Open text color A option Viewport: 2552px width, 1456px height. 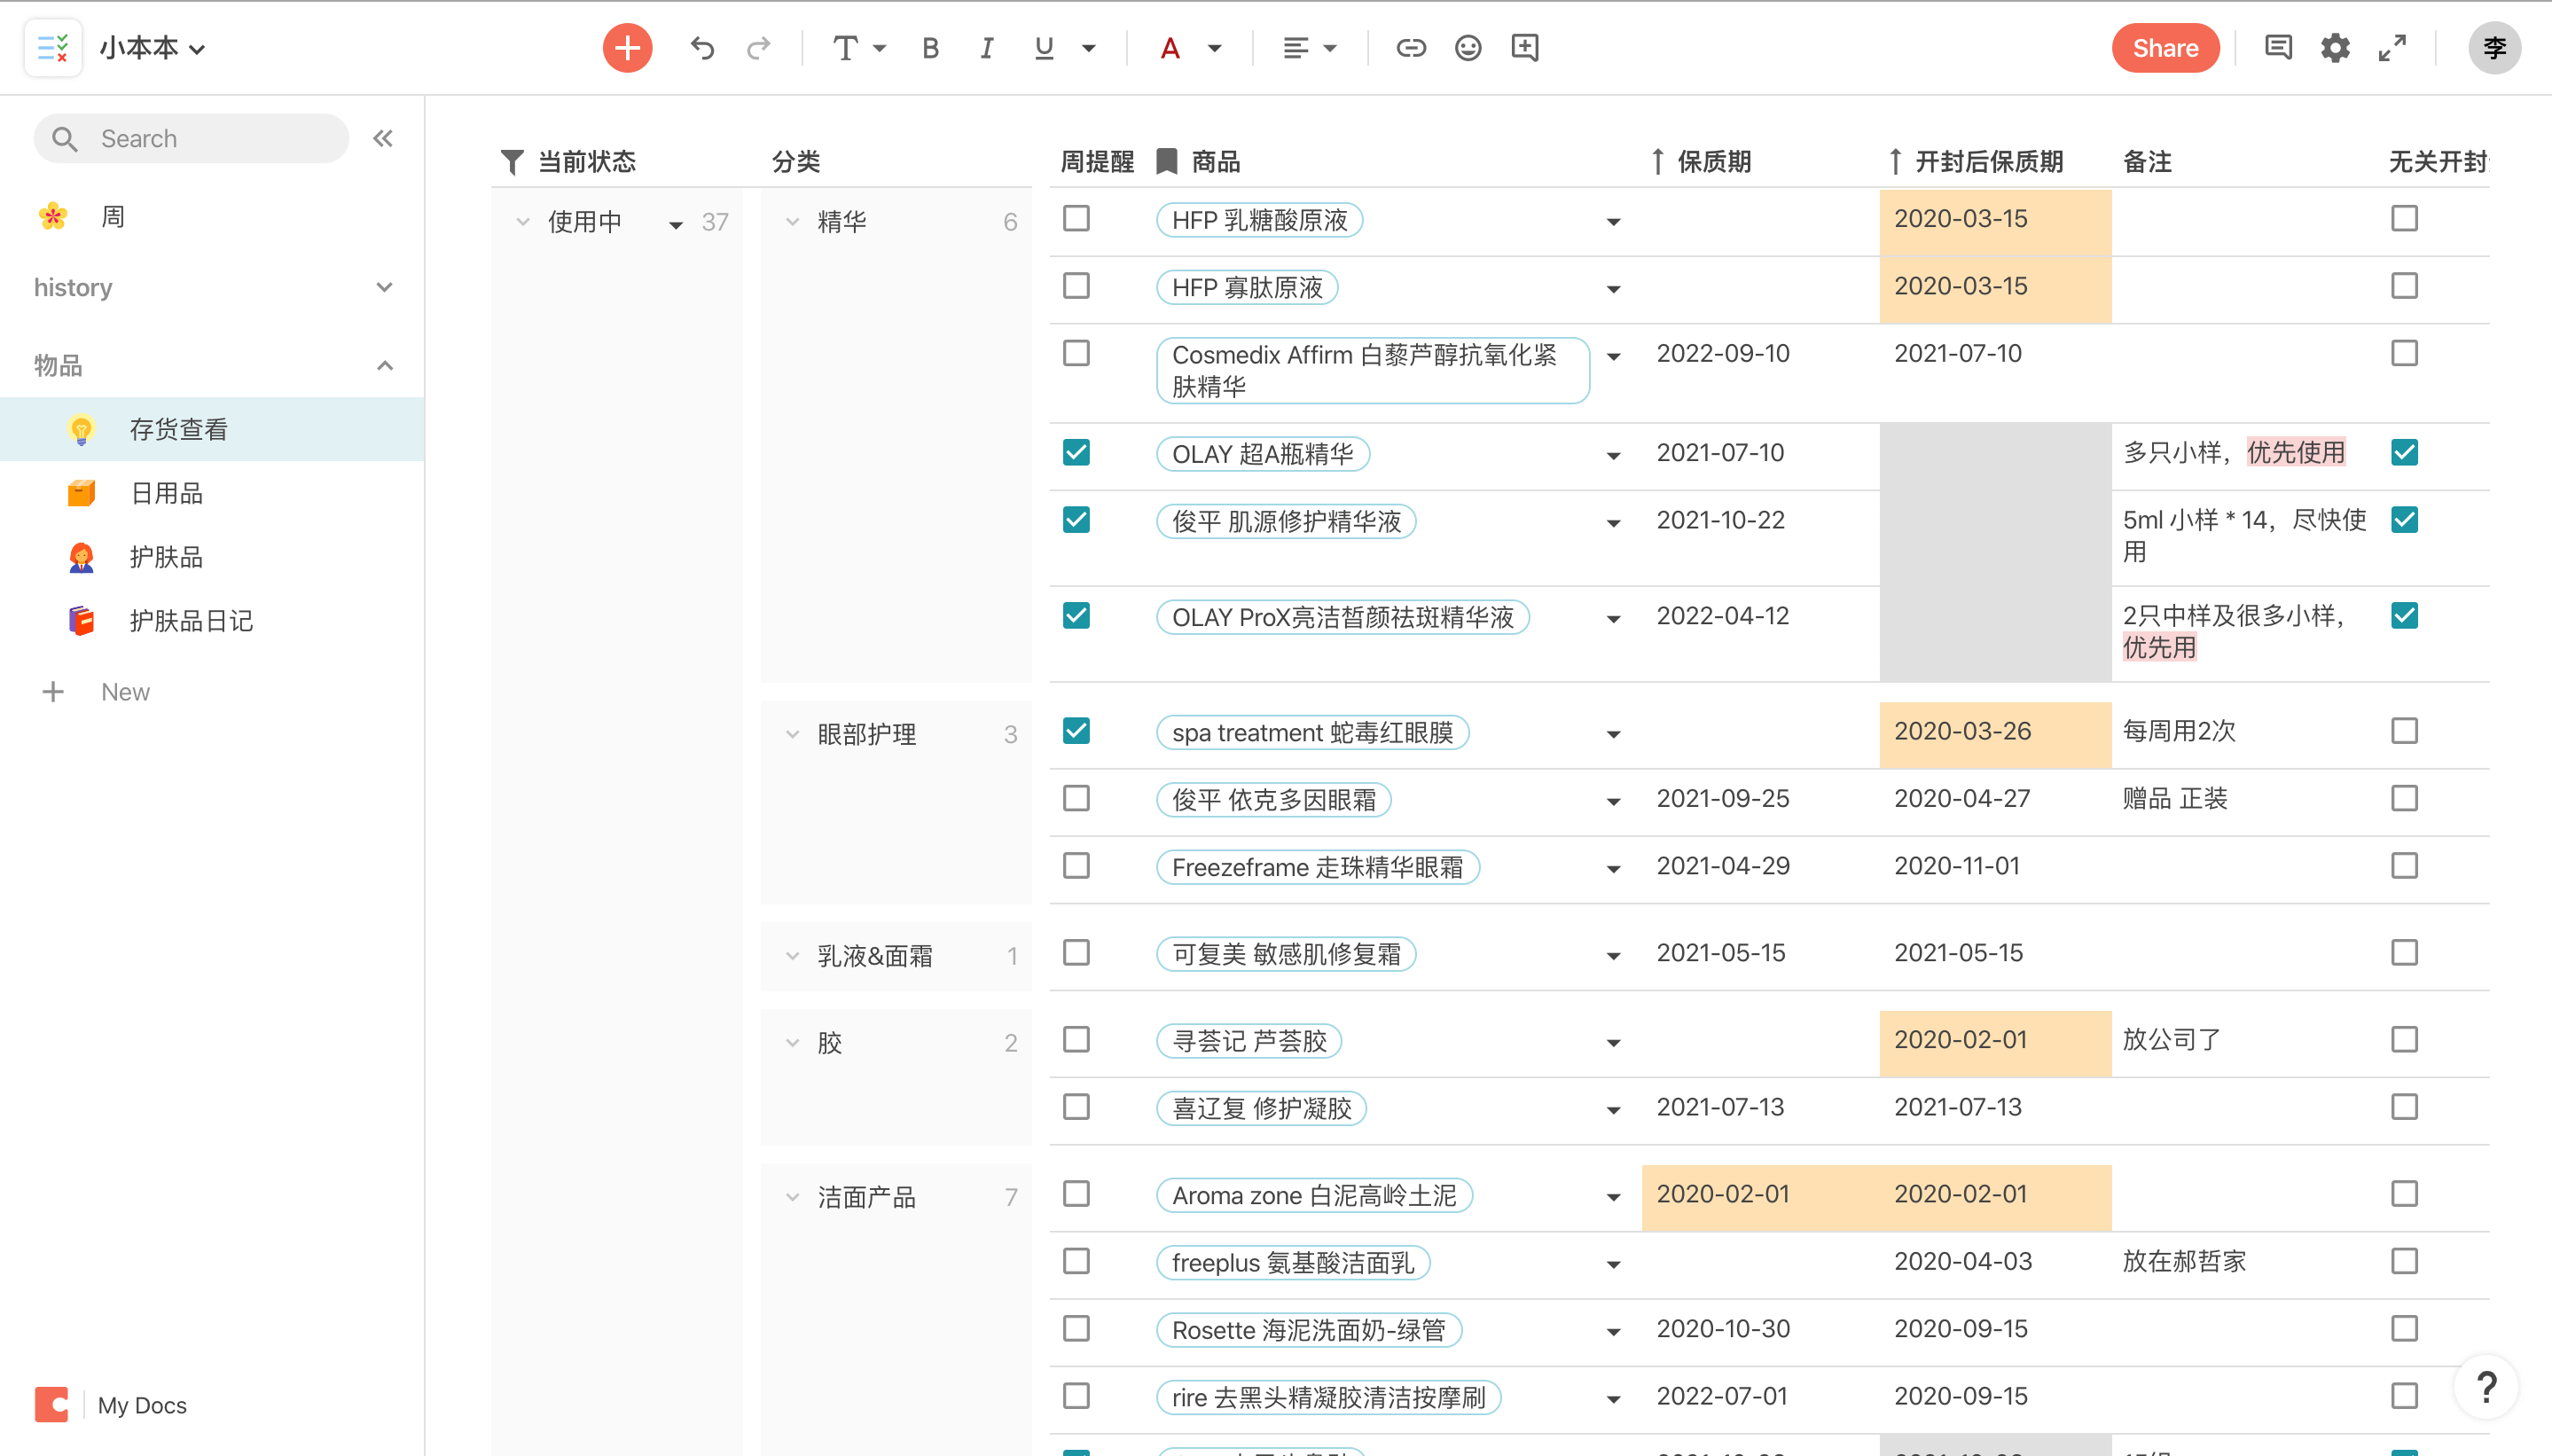1170,48
